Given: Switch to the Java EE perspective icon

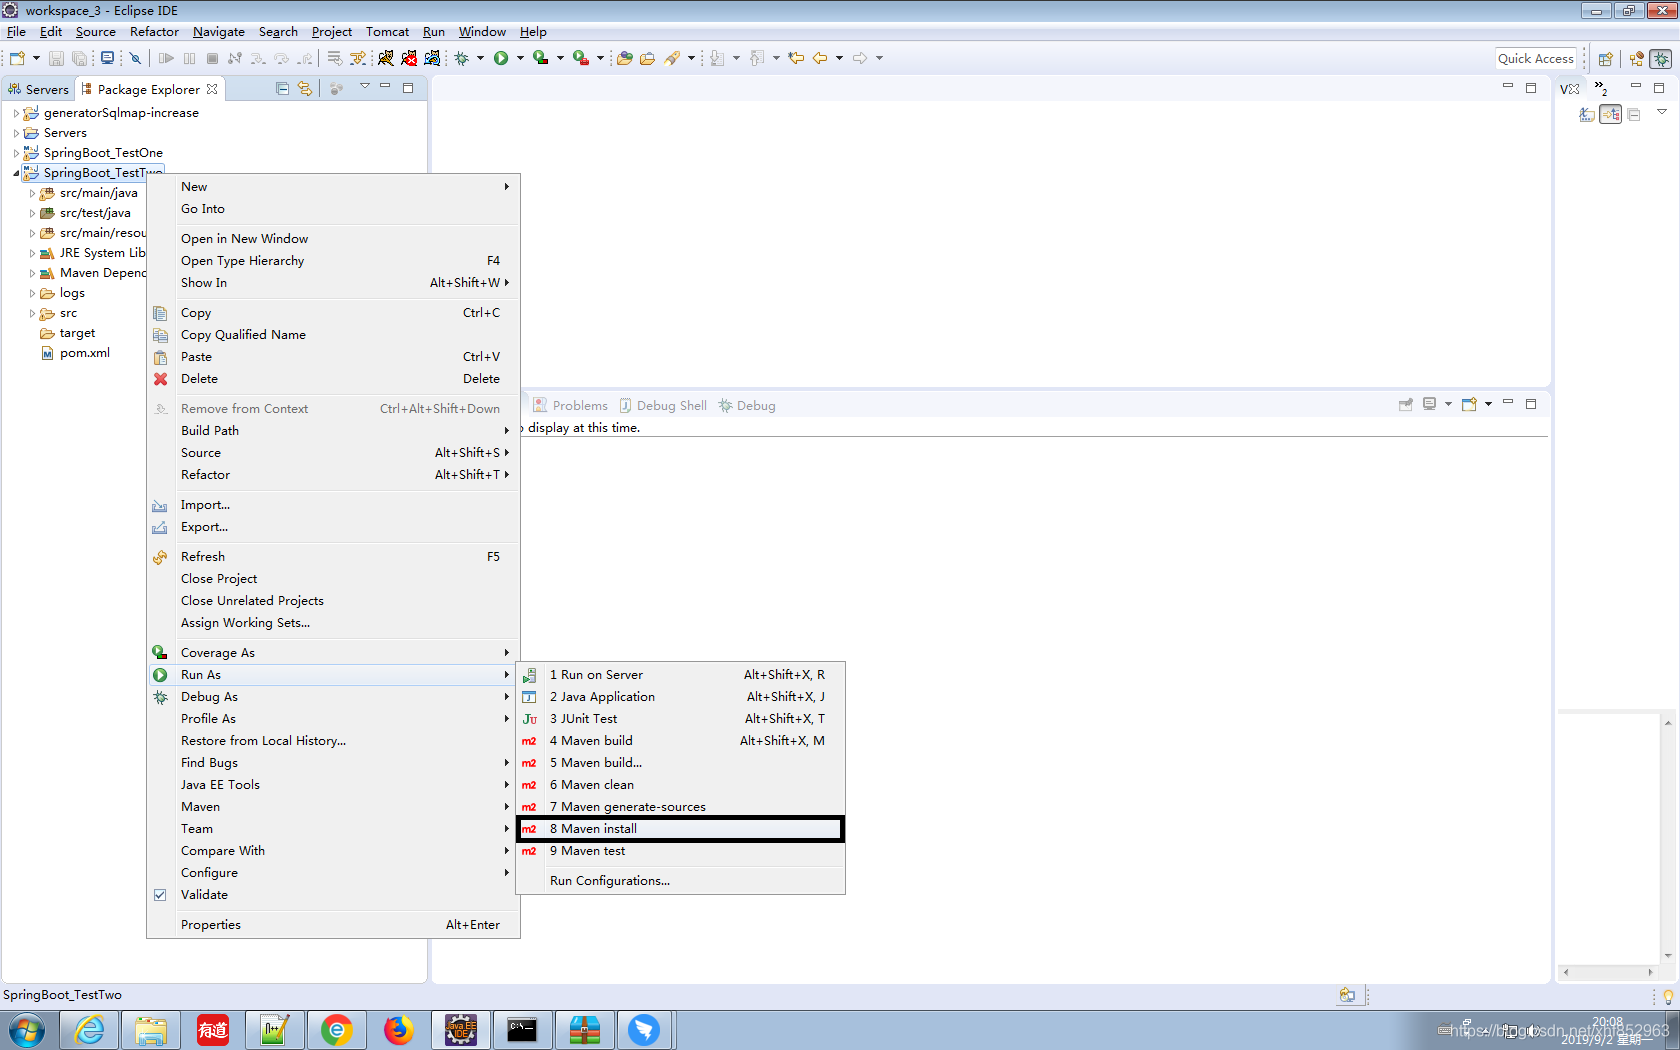Looking at the screenshot, I should 1636,59.
